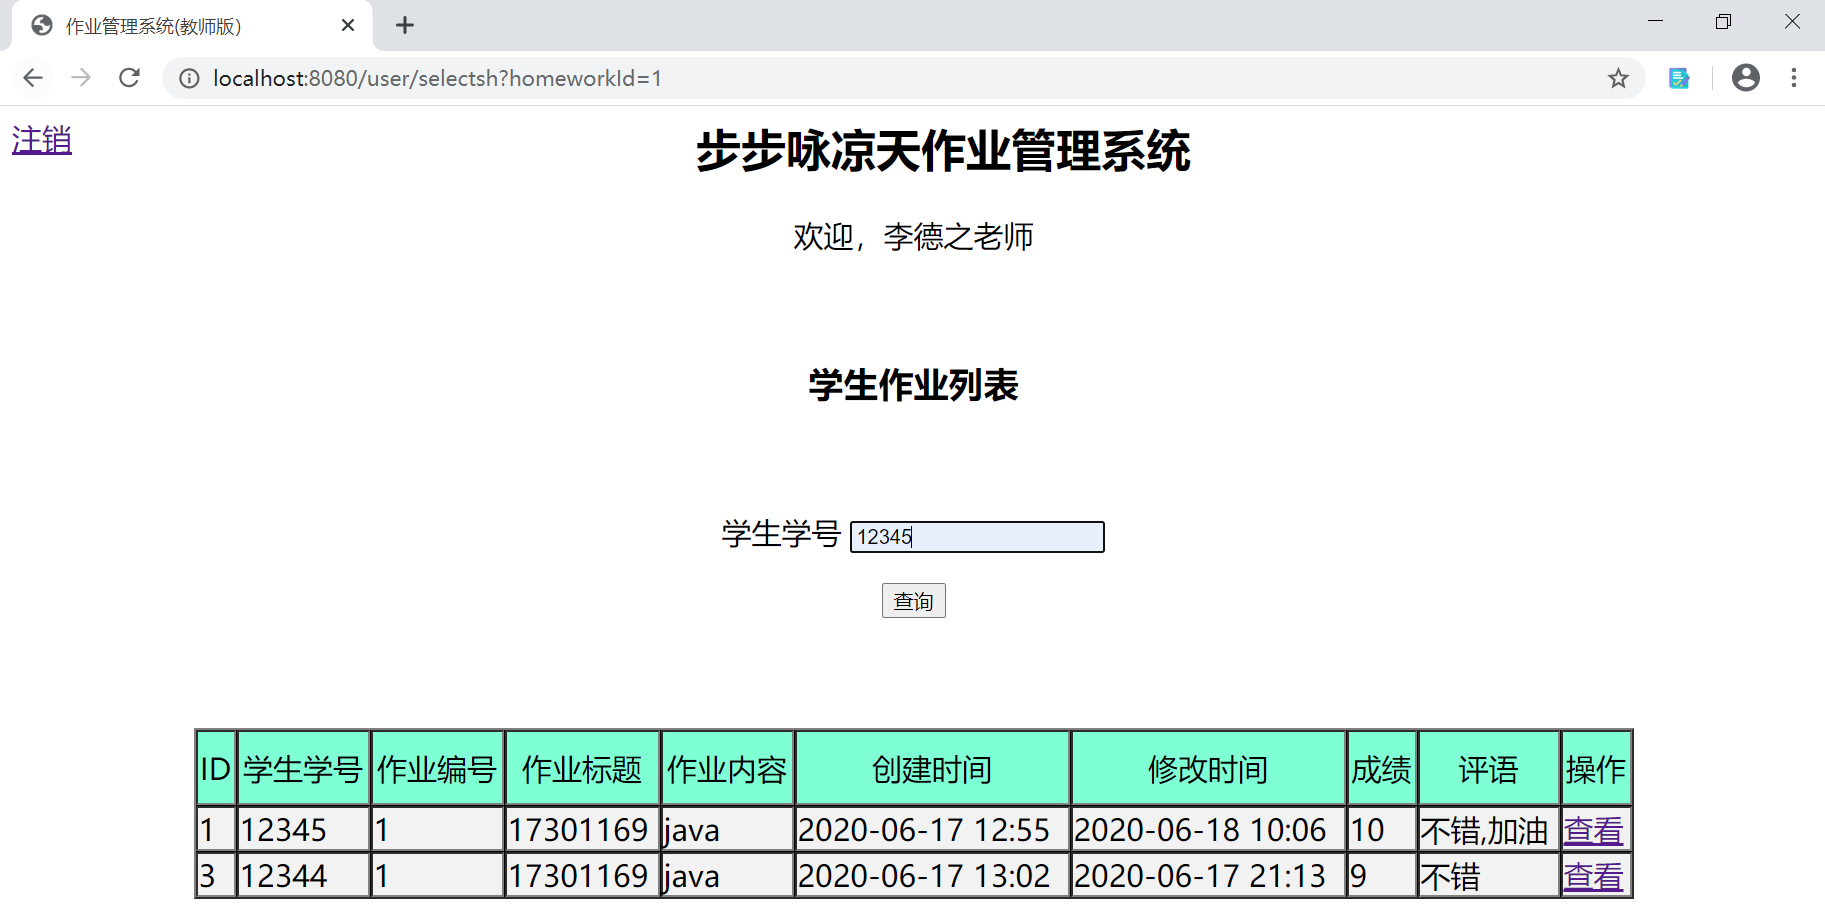Open a new browser tab
The width and height of the screenshot is (1825, 919).
pos(405,25)
